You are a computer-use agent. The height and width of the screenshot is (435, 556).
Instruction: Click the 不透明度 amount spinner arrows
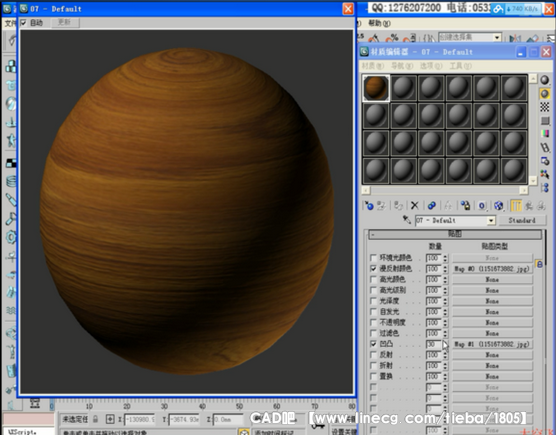(445, 323)
